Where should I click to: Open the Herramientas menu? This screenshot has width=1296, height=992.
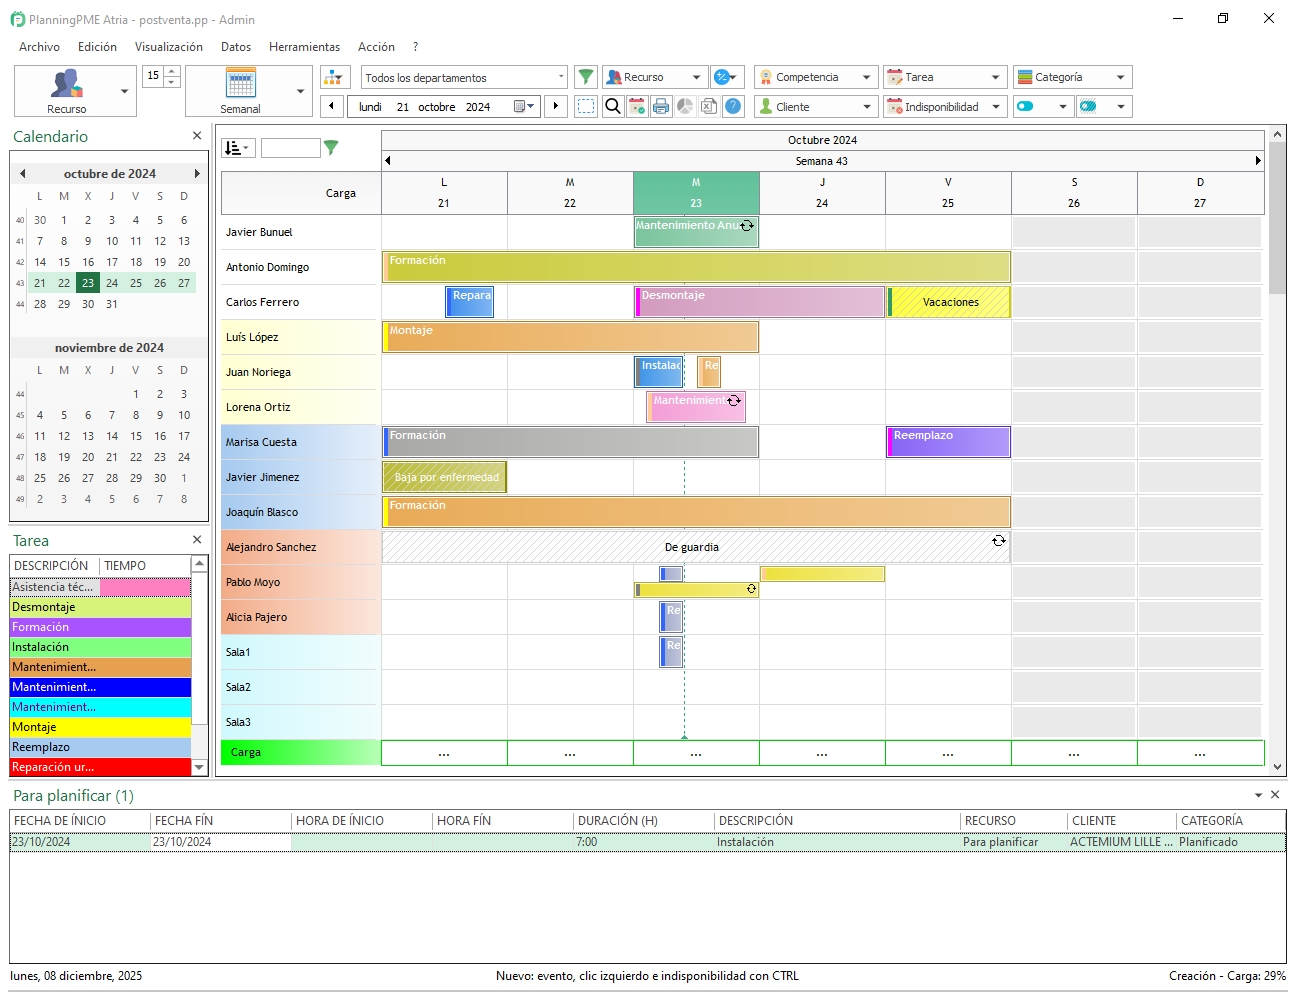click(x=304, y=47)
